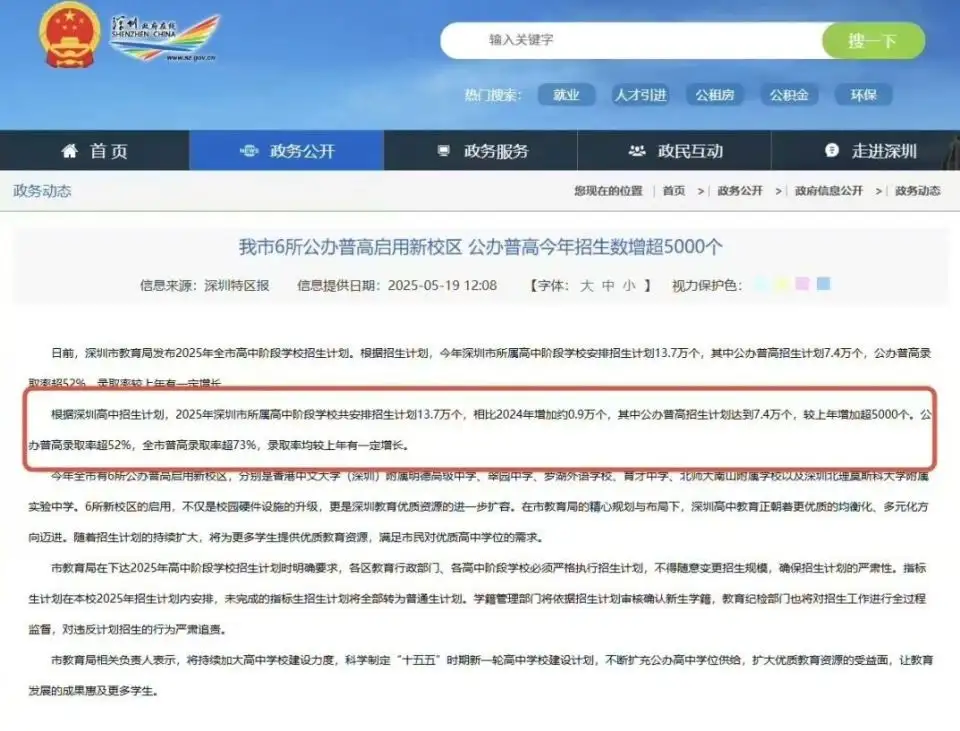Click the national emblem icon
Image resolution: width=960 pixels, height=731 pixels.
[70, 35]
